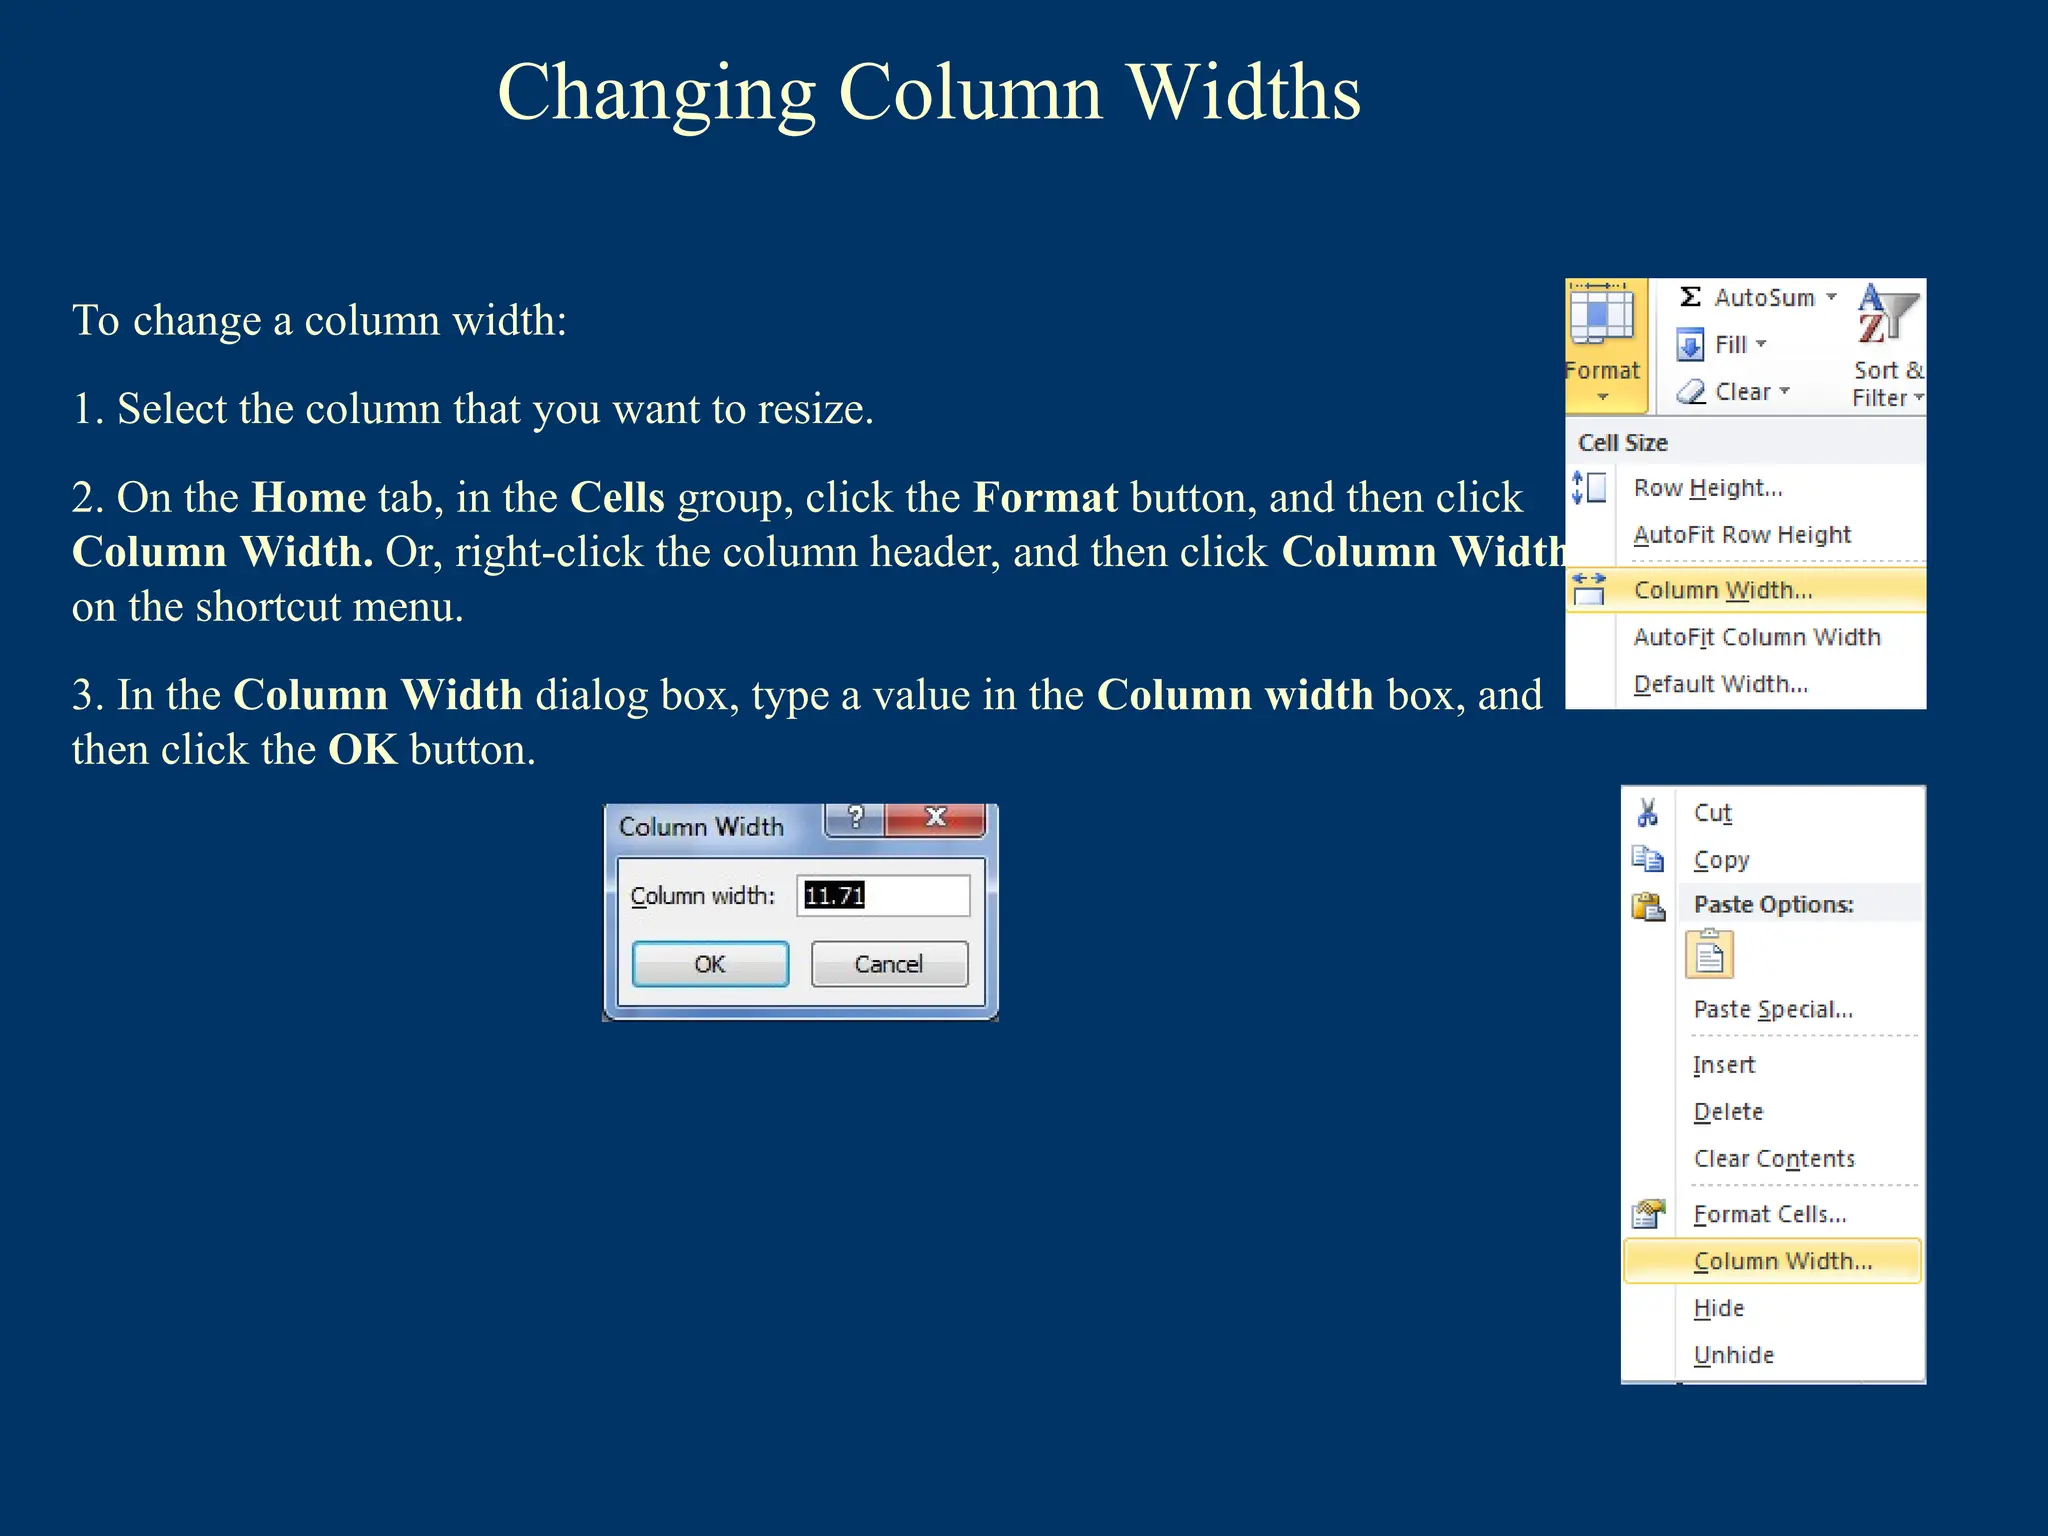Screen dimensions: 2048x1536
Task: Choose AutoFit Column Width
Action: (x=1746, y=637)
